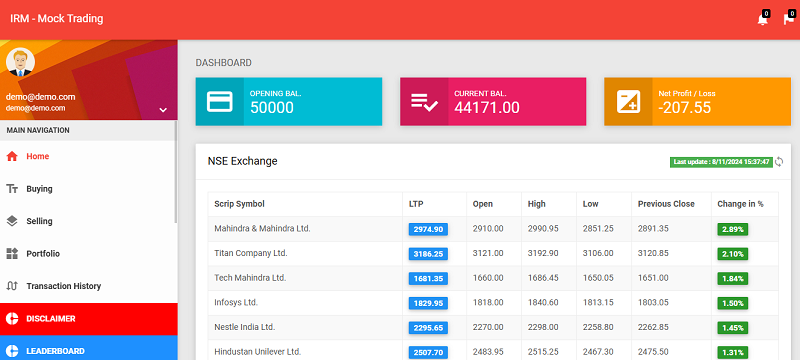Click the DISCLAIMER pie icon

pos(12,319)
